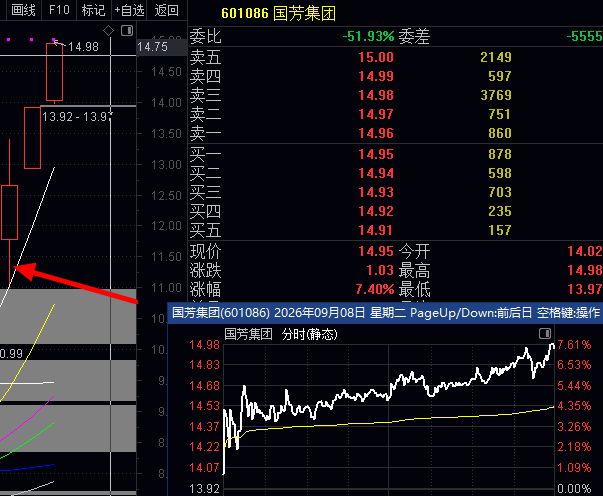Click 卖三 price 14.98

pos(376,95)
